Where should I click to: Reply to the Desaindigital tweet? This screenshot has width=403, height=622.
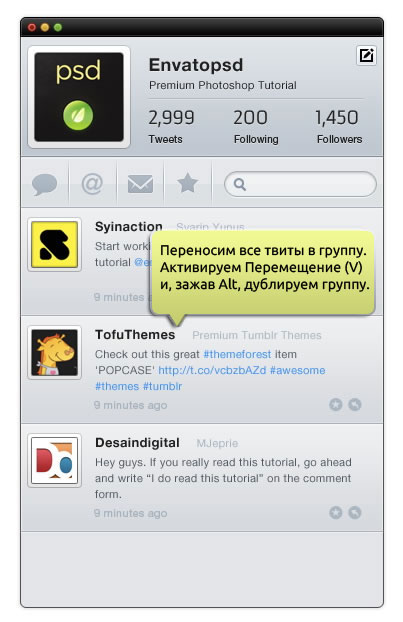(355, 513)
